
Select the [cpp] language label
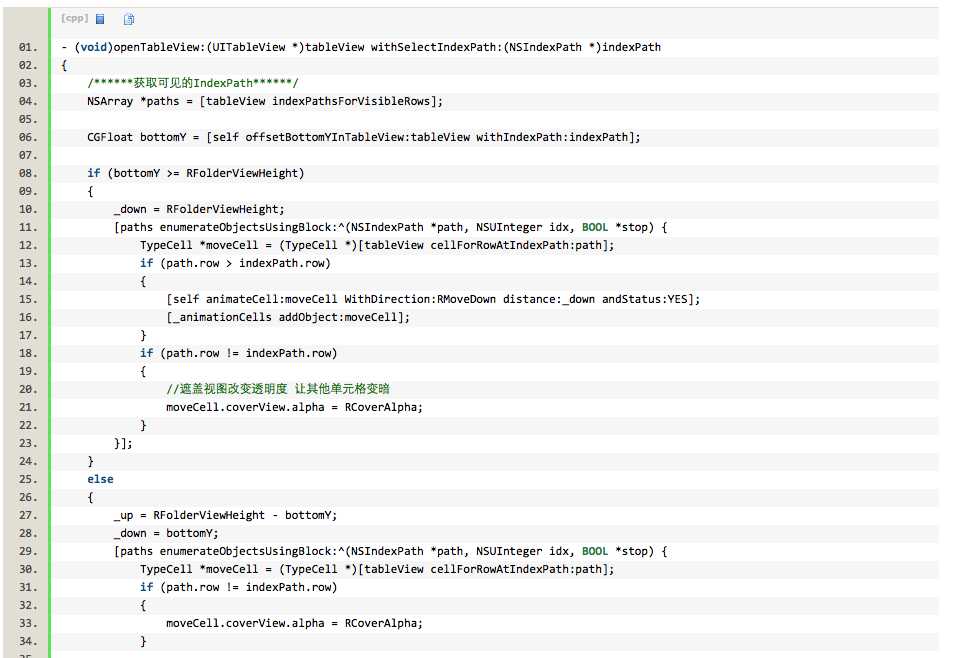tap(75, 19)
